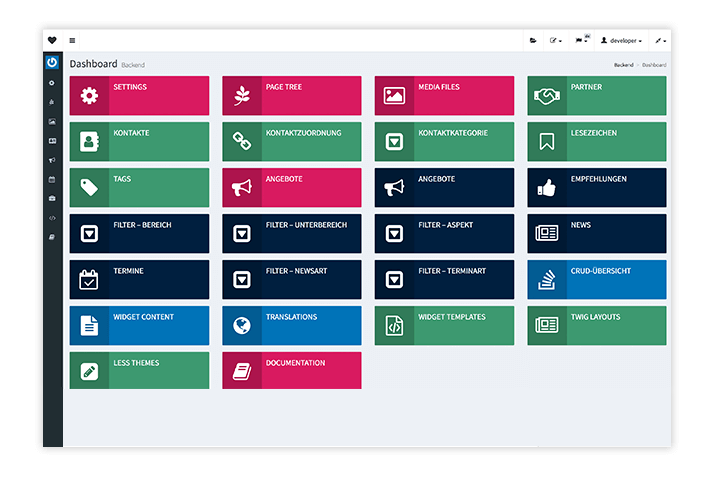Image resolution: width=720 pixels, height=480 pixels.
Task: Toggle the sidebar with hamburger menu icon
Action: click(72, 40)
